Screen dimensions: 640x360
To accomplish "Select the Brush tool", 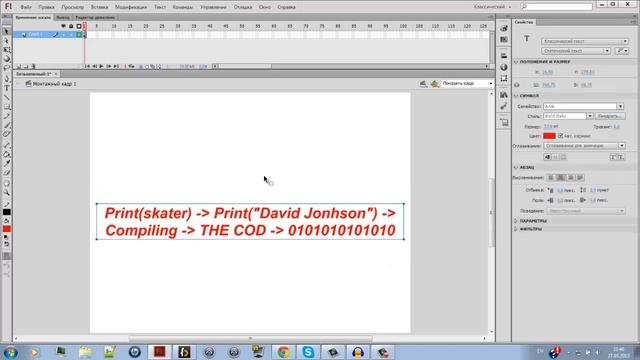I will [x=7, y=125].
